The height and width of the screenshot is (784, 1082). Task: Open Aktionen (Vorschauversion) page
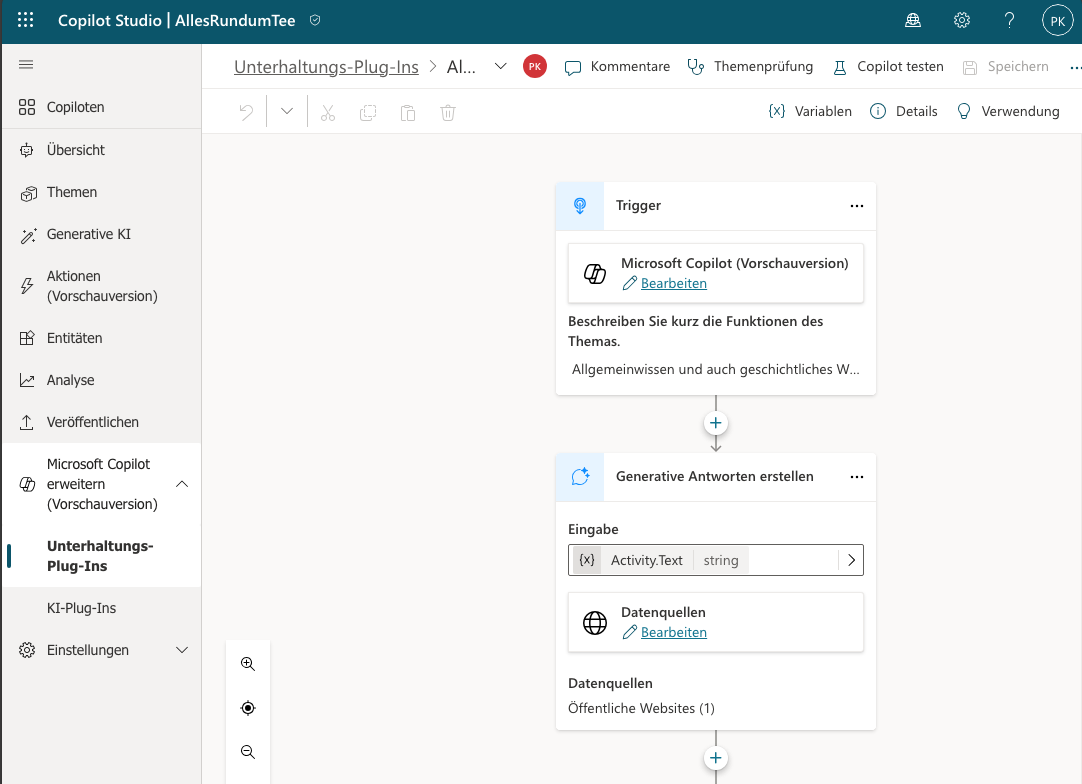[x=102, y=286]
